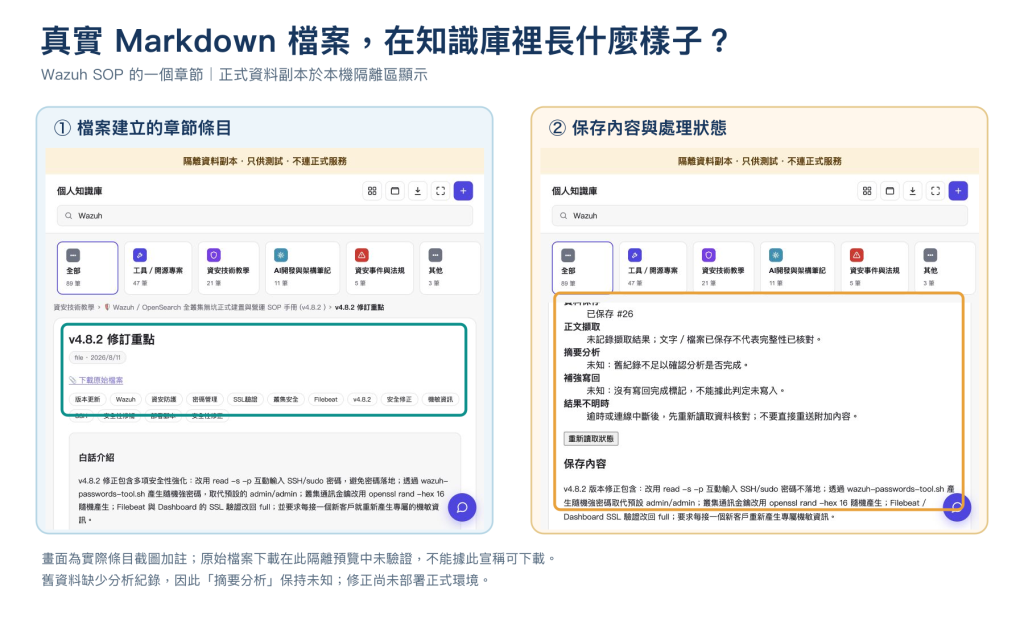Viewport: 1024px width, 620px height.
Task: Click the 下載原始檔案 download link
Action: [96, 380]
